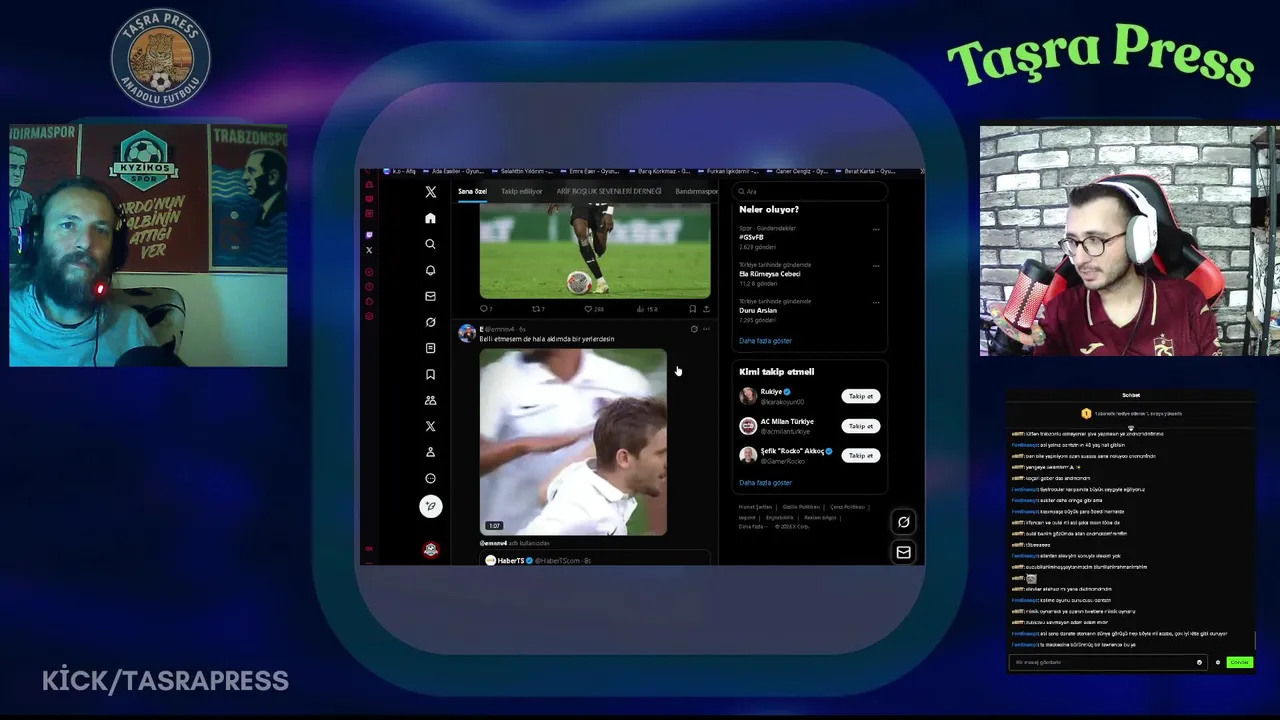Open Çerez Politikası footer link
This screenshot has width=1280, height=720.
tap(847, 507)
